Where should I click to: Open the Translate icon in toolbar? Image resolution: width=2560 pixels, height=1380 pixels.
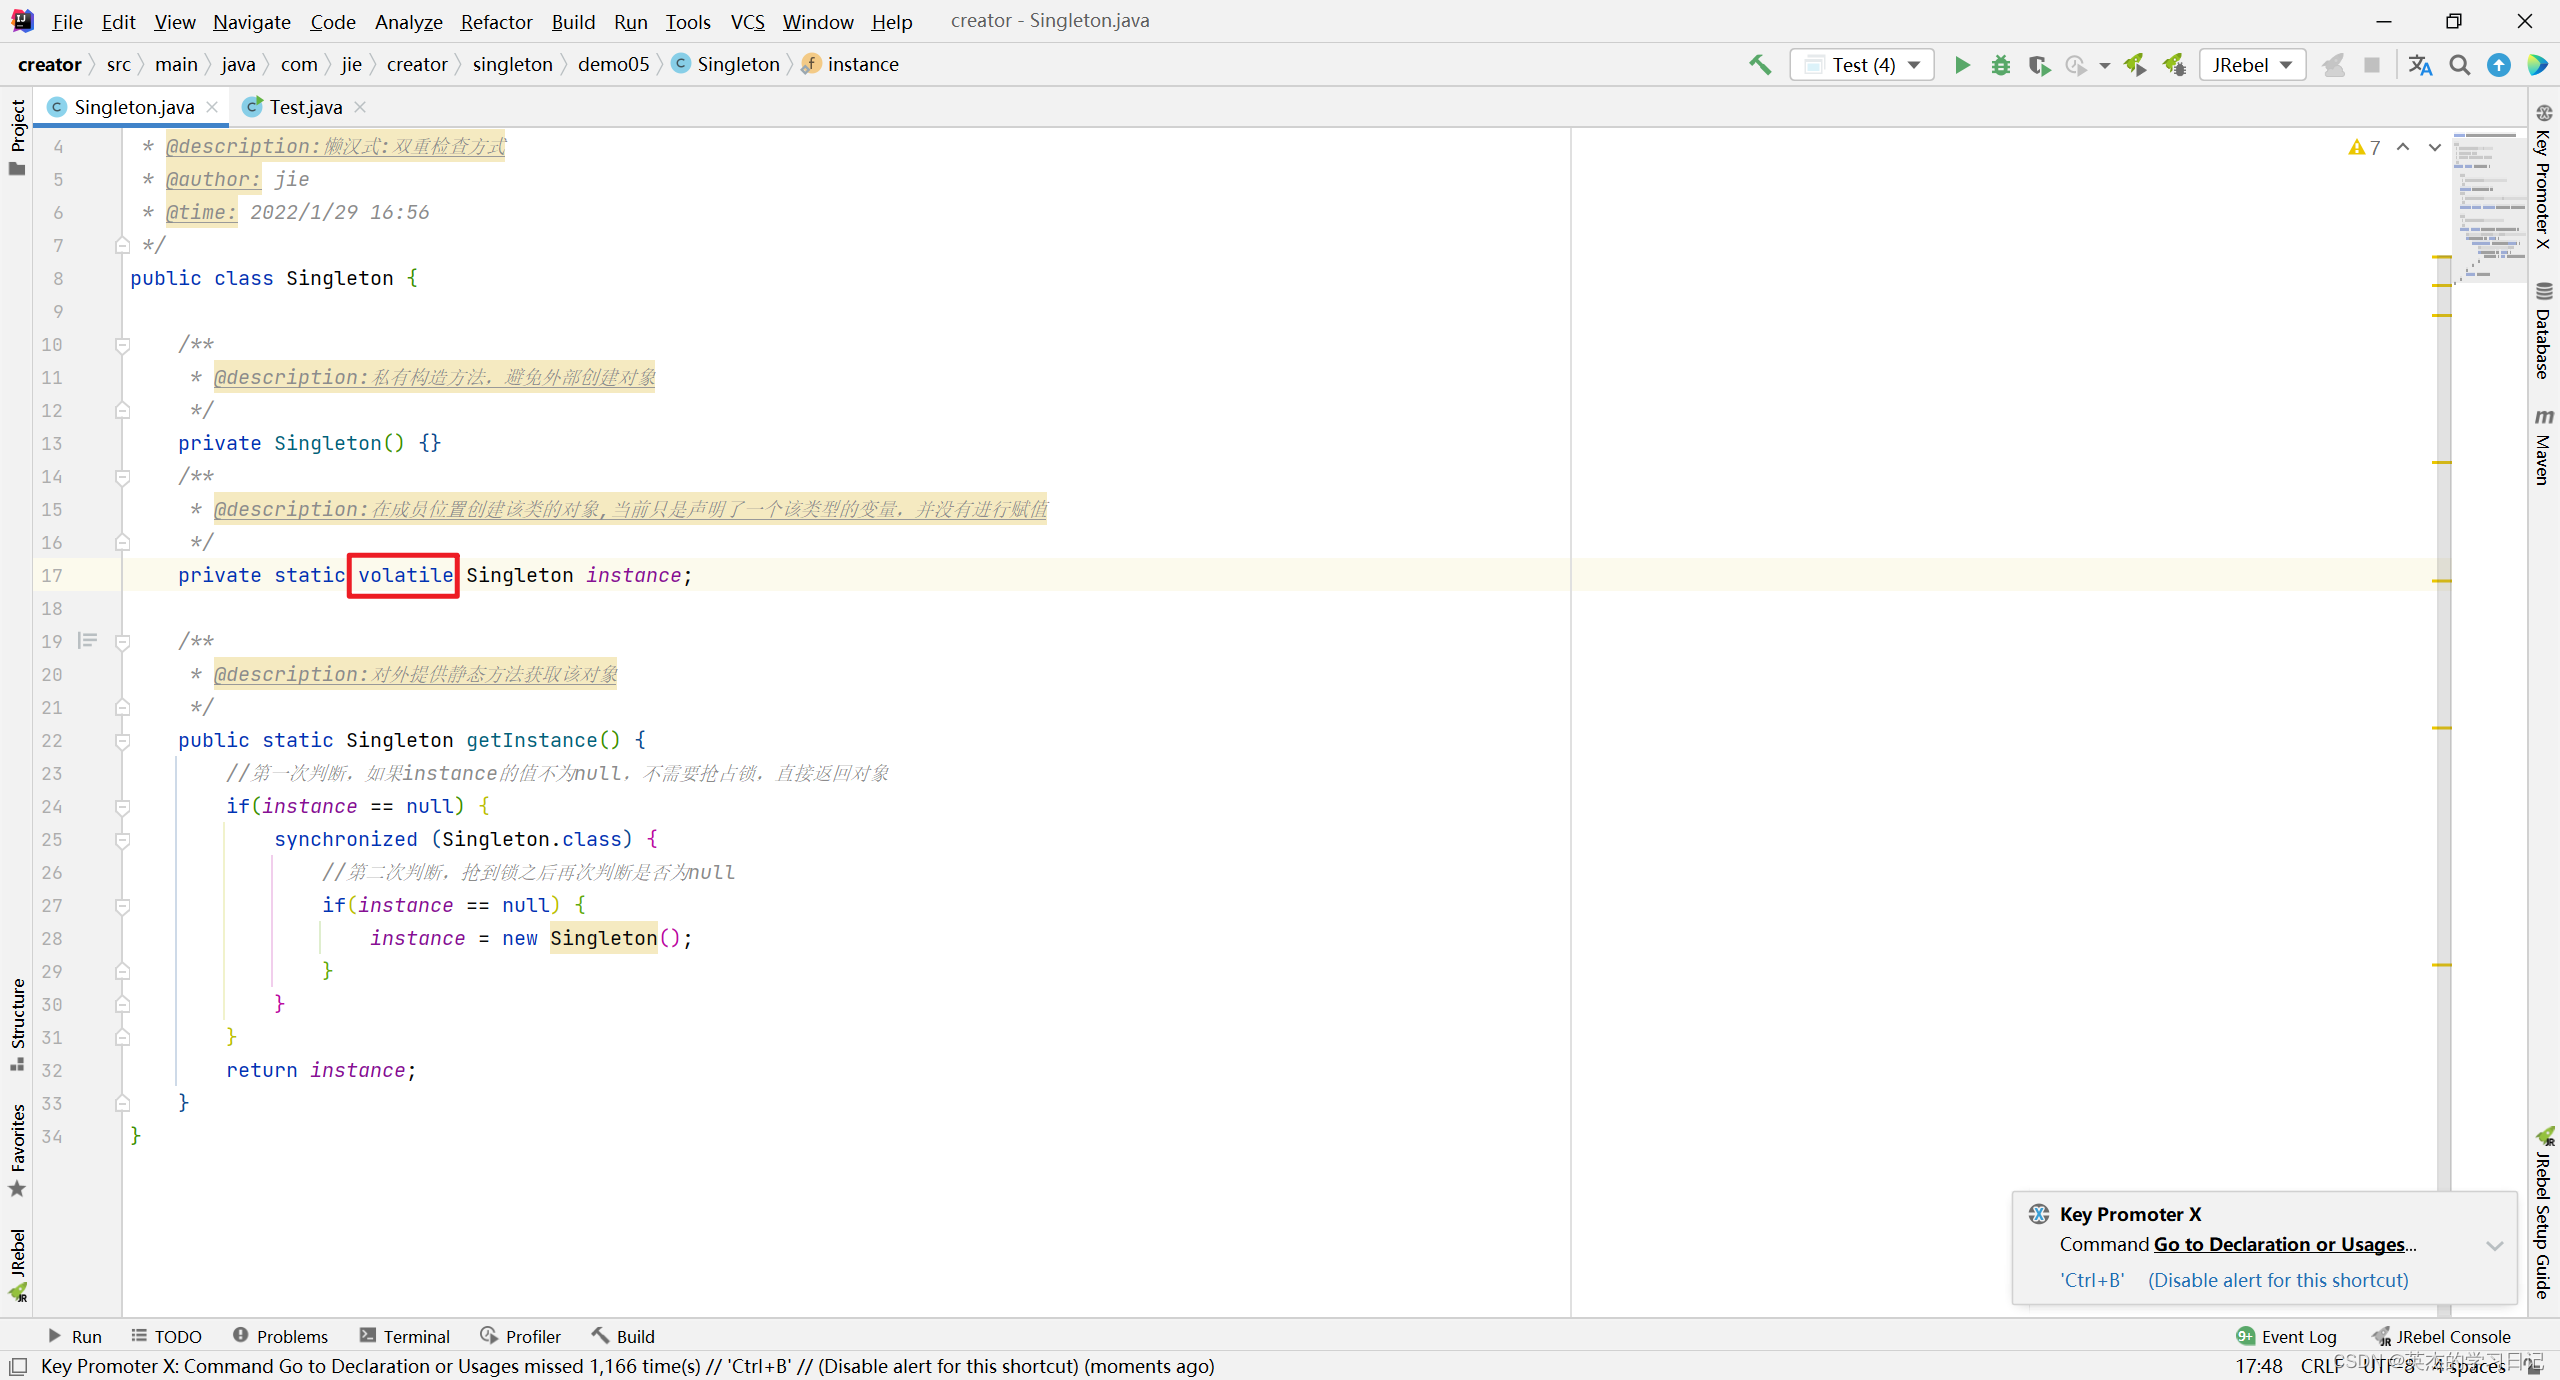click(x=2420, y=65)
